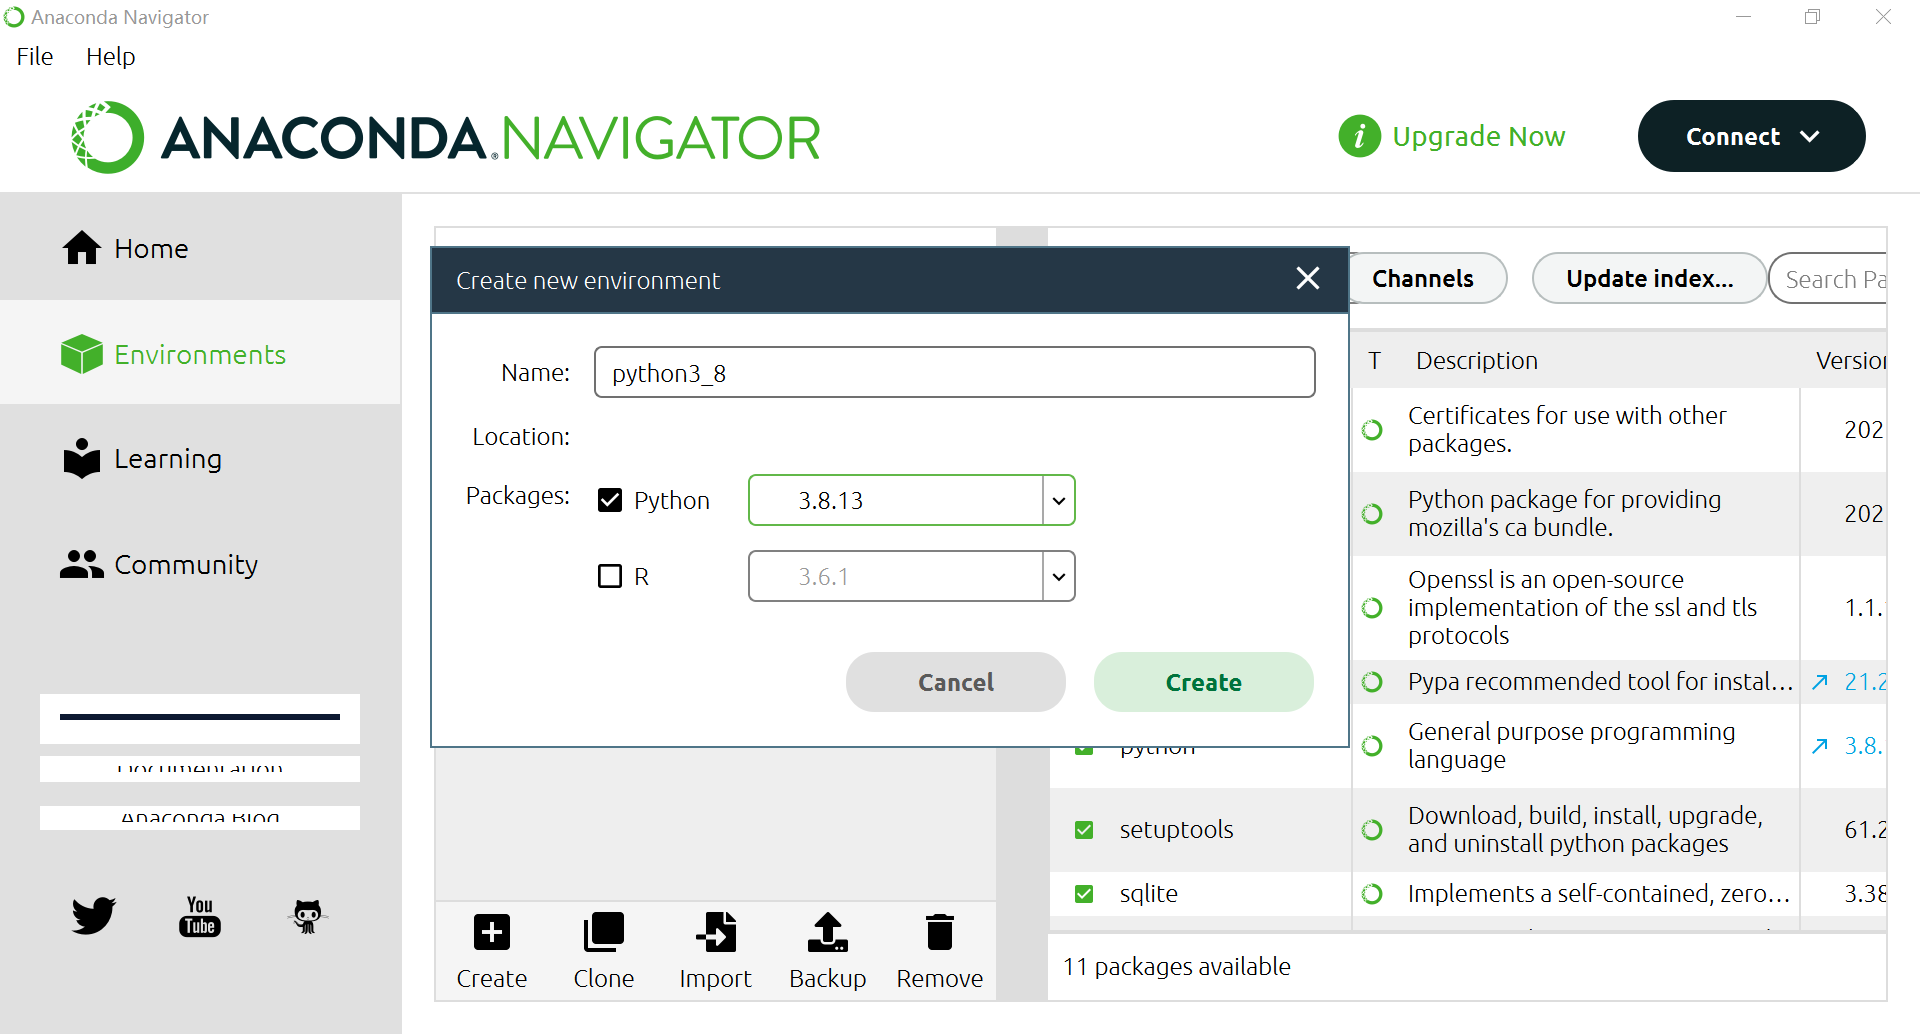
Task: Click status circle for Openssl row
Action: [x=1373, y=608]
